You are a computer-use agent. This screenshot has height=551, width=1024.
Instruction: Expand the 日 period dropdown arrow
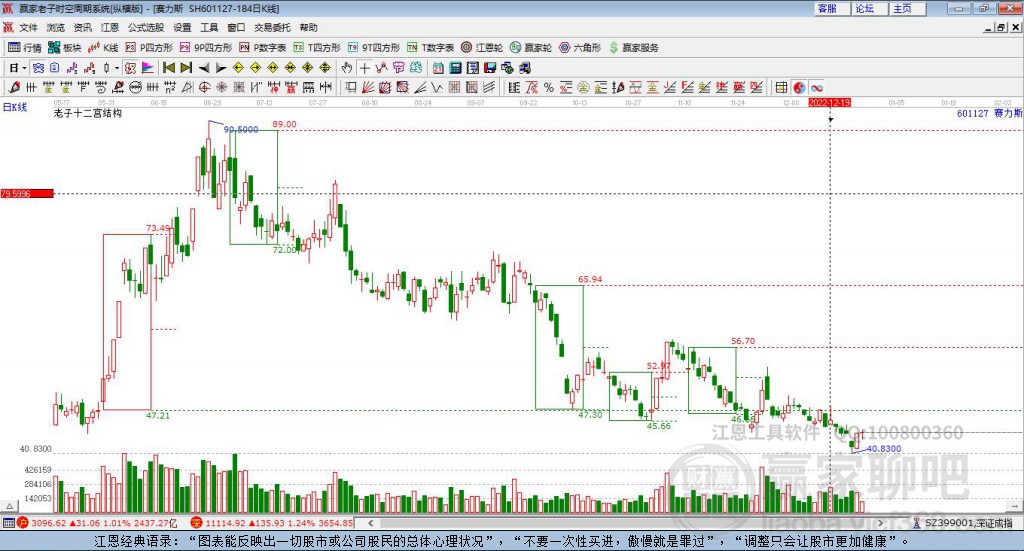click(24, 68)
